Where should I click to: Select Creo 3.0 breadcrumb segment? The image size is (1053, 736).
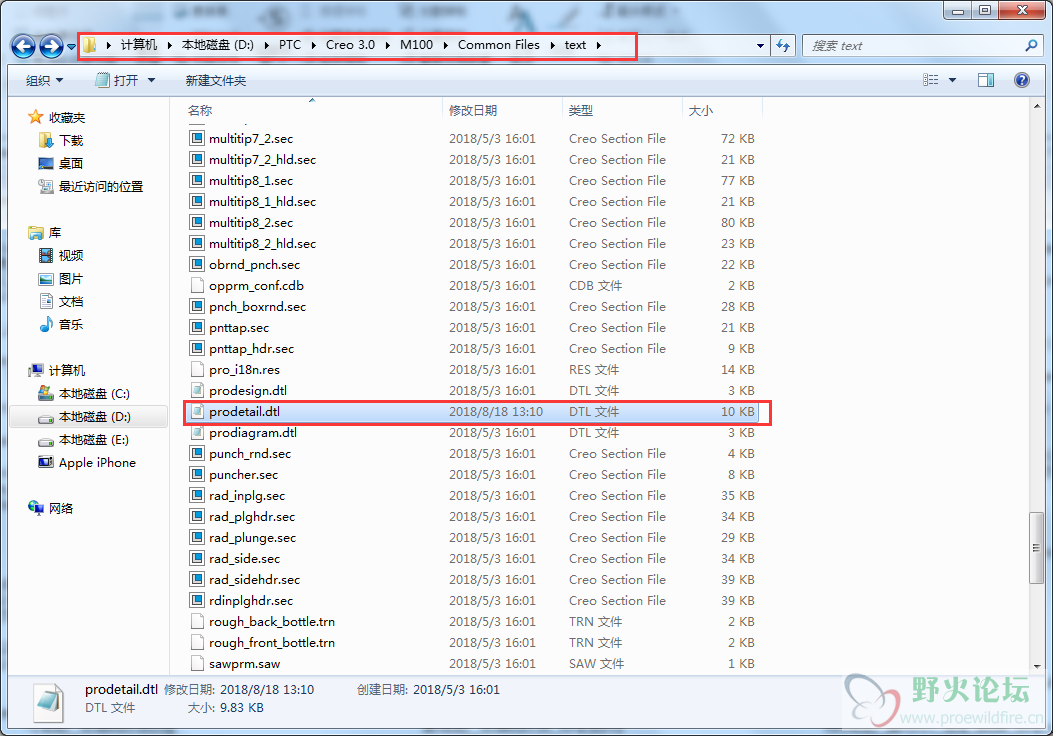tap(351, 45)
